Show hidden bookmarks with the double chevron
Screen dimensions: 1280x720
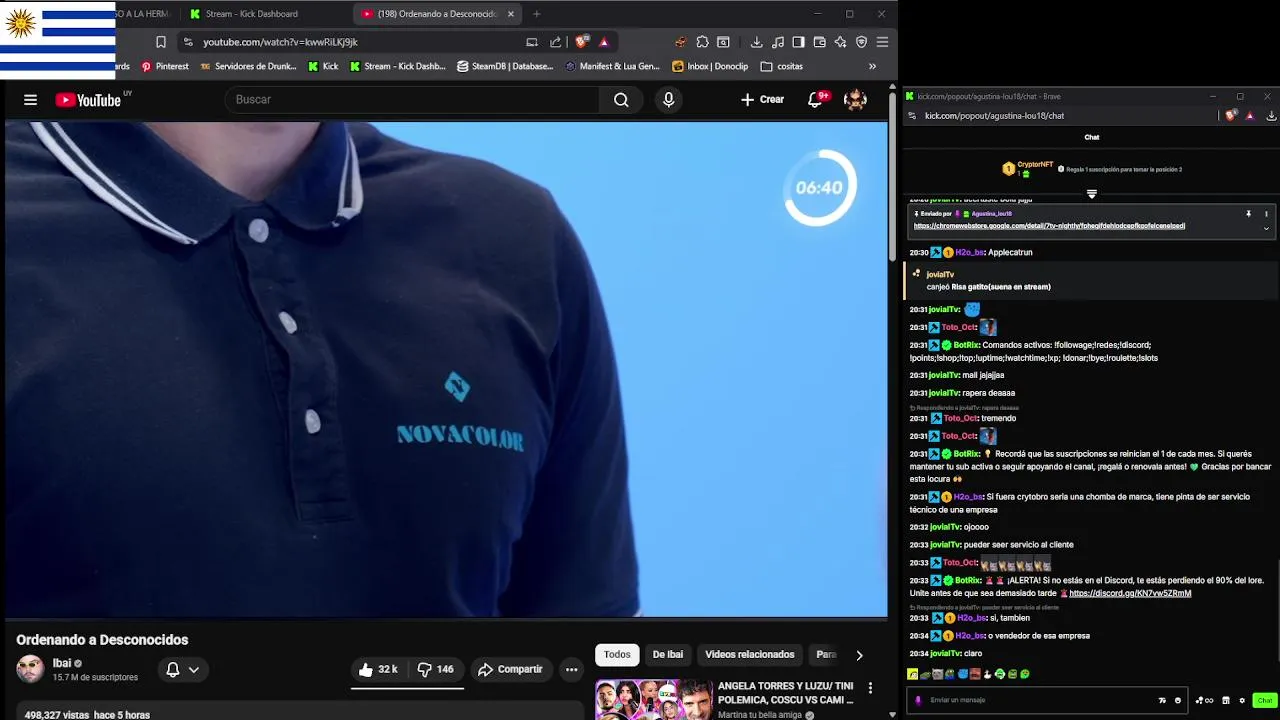tap(872, 67)
